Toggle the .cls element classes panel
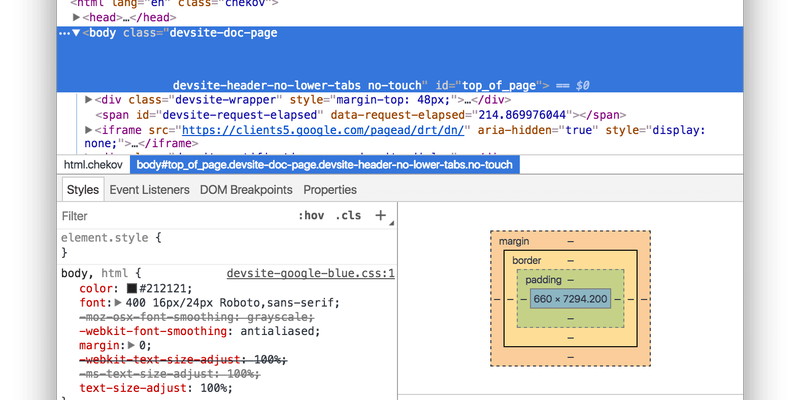800x400 pixels. [348, 215]
